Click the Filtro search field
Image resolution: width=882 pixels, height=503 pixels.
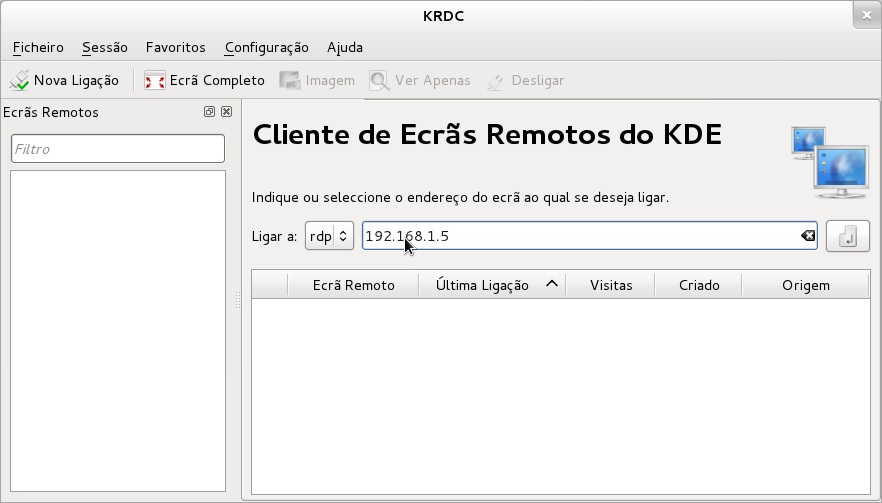[117, 149]
